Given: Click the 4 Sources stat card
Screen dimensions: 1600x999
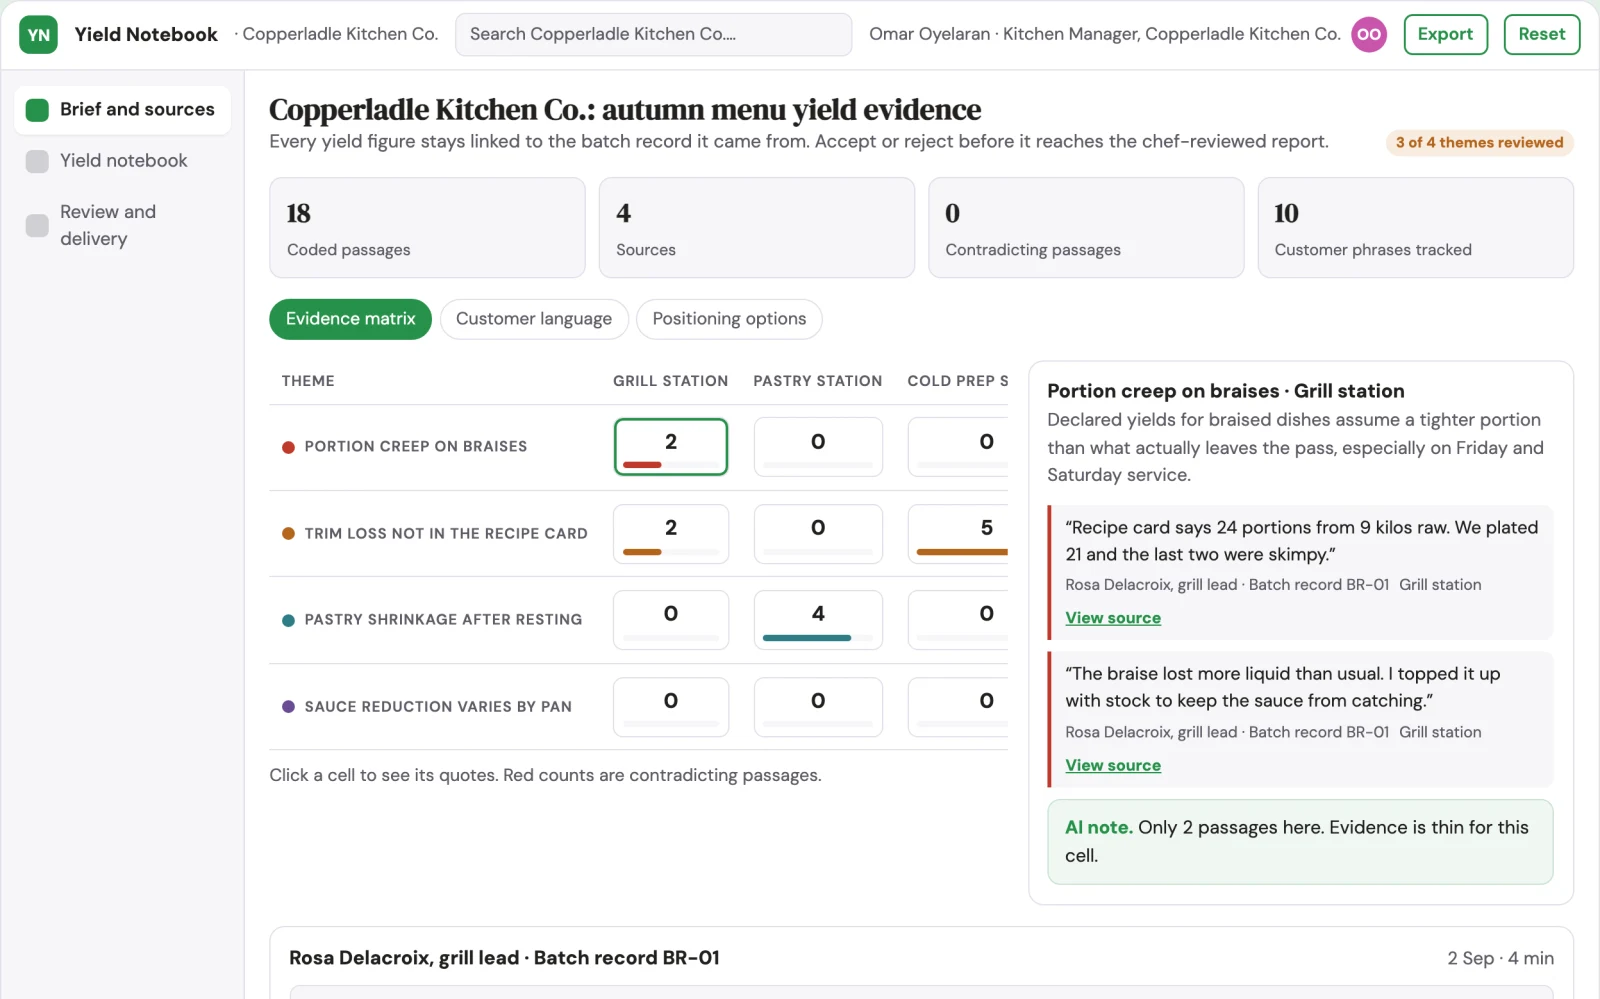Looking at the screenshot, I should (756, 228).
